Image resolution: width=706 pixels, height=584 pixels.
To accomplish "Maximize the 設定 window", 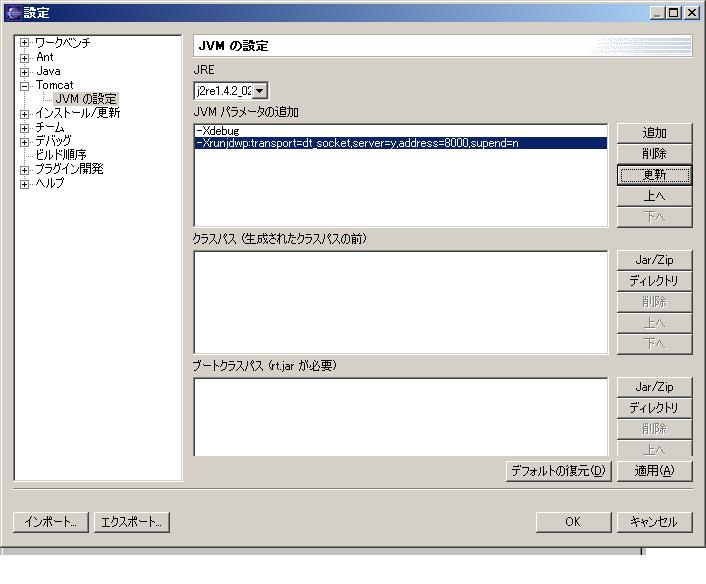I will pyautogui.click(x=673, y=13).
